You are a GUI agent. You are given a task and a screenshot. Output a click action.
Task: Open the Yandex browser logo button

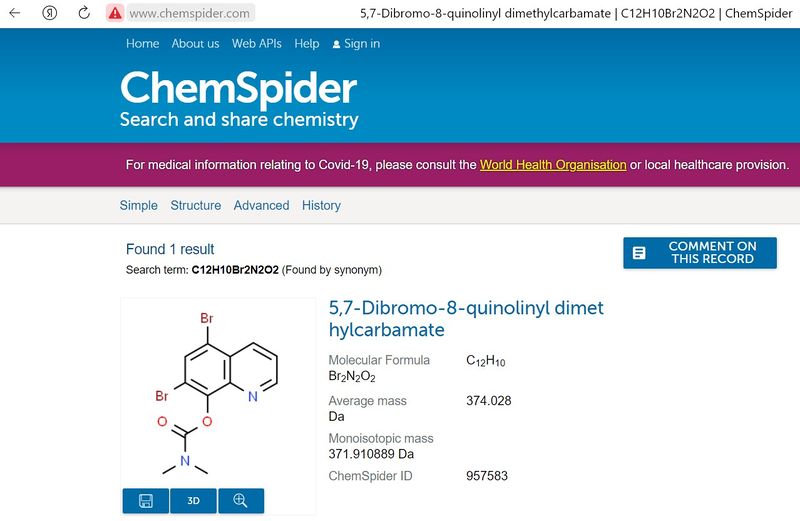coord(49,13)
